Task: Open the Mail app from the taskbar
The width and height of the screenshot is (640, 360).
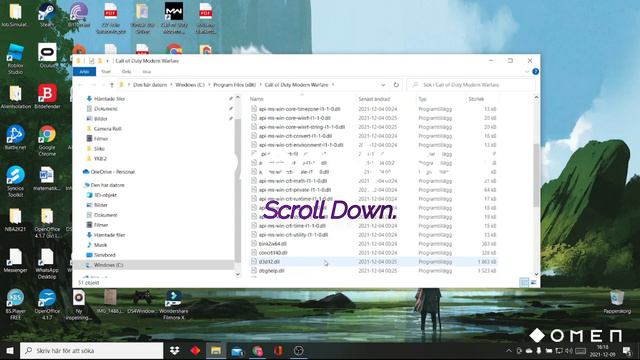Action: tap(237, 351)
